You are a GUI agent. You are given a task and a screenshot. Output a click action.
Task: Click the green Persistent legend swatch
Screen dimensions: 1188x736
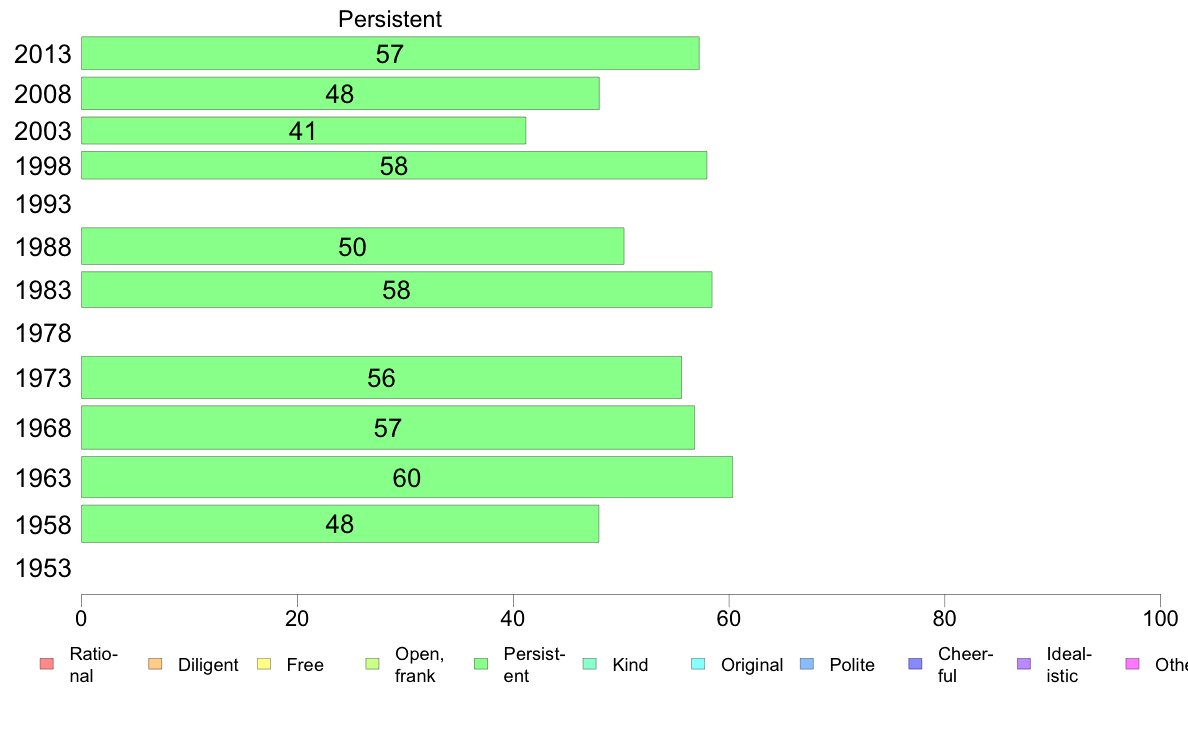click(x=480, y=664)
